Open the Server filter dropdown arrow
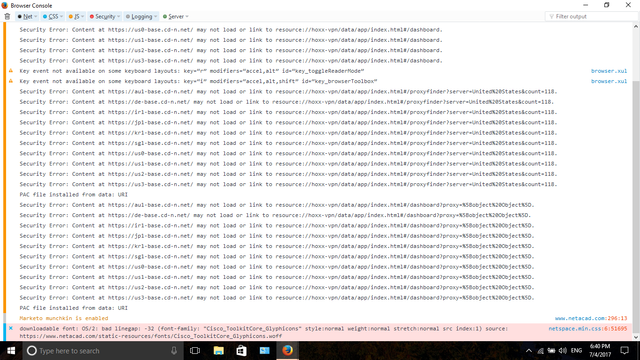The image size is (640, 360). coord(187,16)
